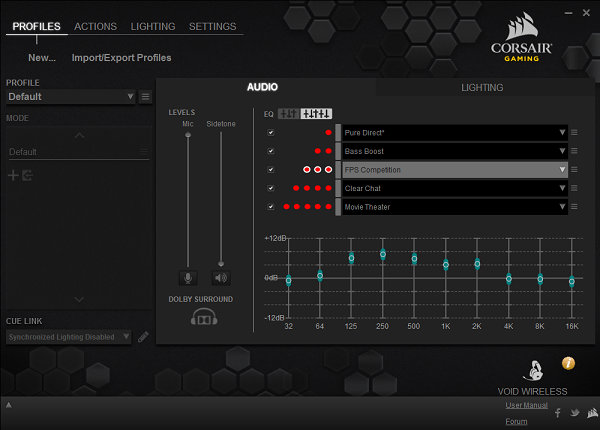
Task: Switch to the Profiles tab
Action: pos(36,26)
